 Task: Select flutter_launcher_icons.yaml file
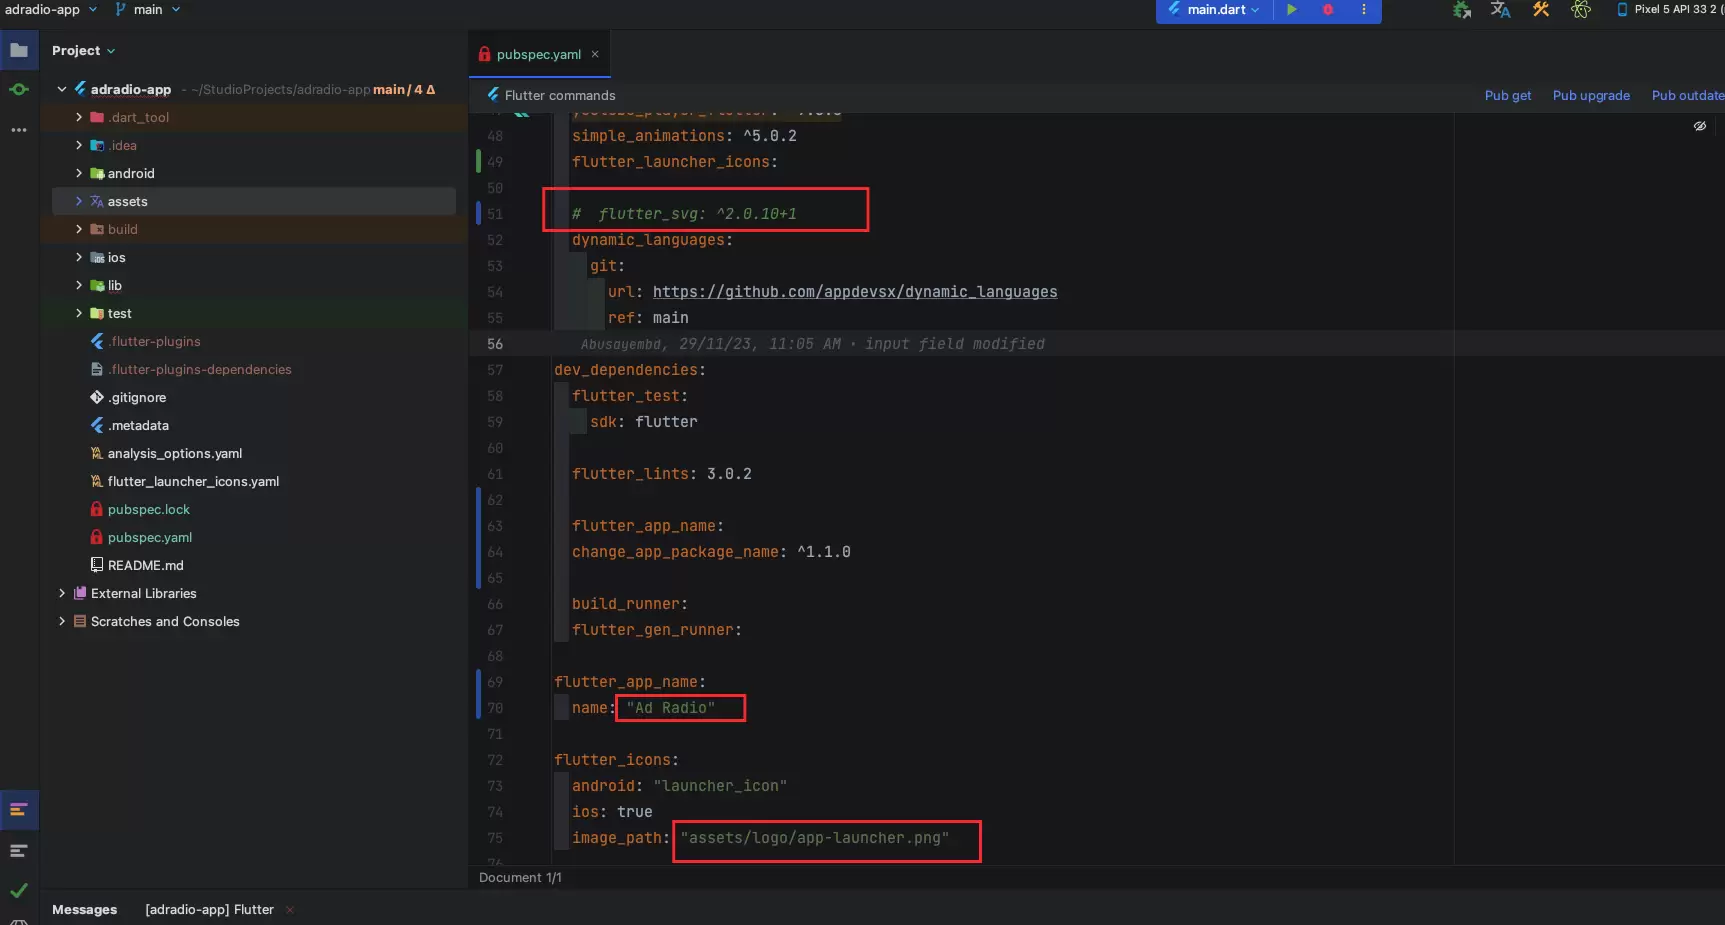tap(193, 481)
